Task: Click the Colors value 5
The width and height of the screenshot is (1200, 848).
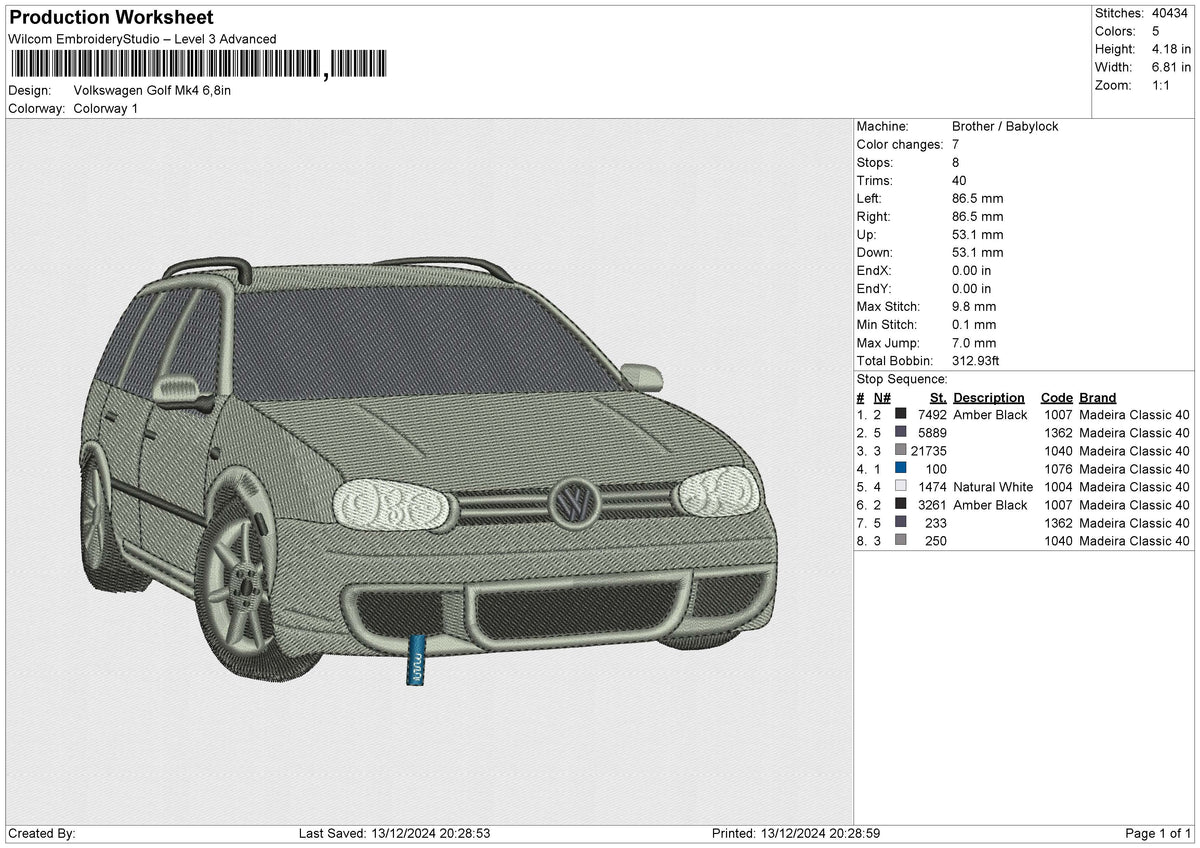Action: pyautogui.click(x=1156, y=31)
